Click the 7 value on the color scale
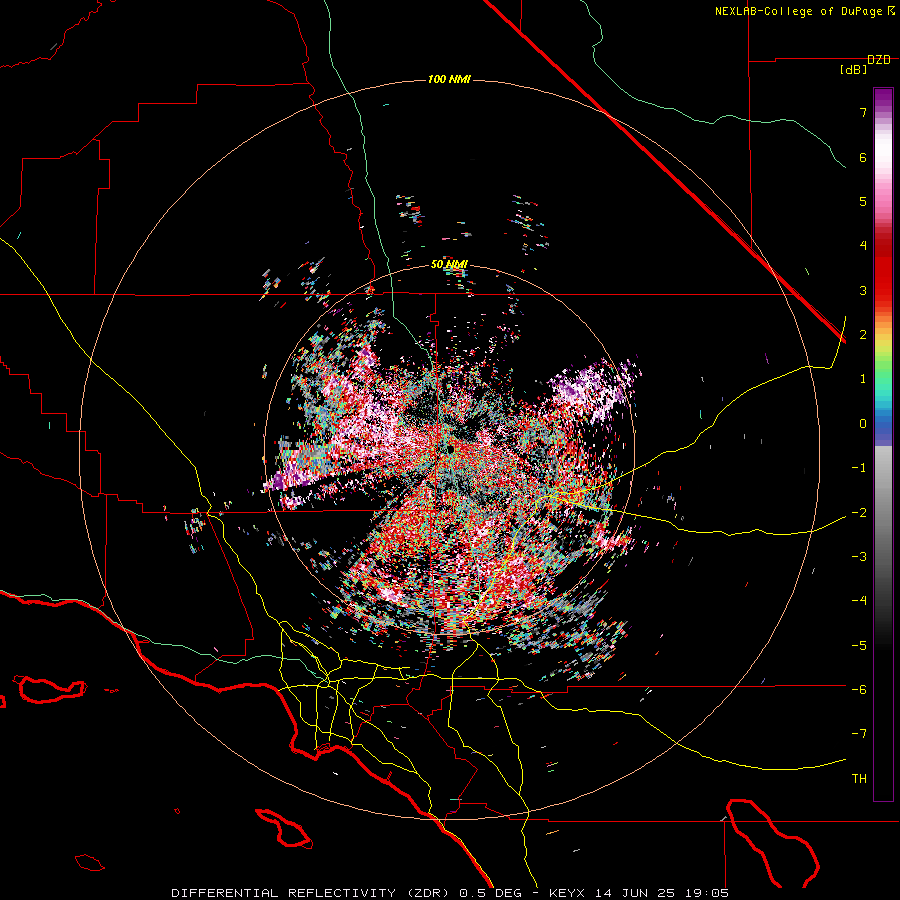Screen dimensions: 900x900 point(863,112)
